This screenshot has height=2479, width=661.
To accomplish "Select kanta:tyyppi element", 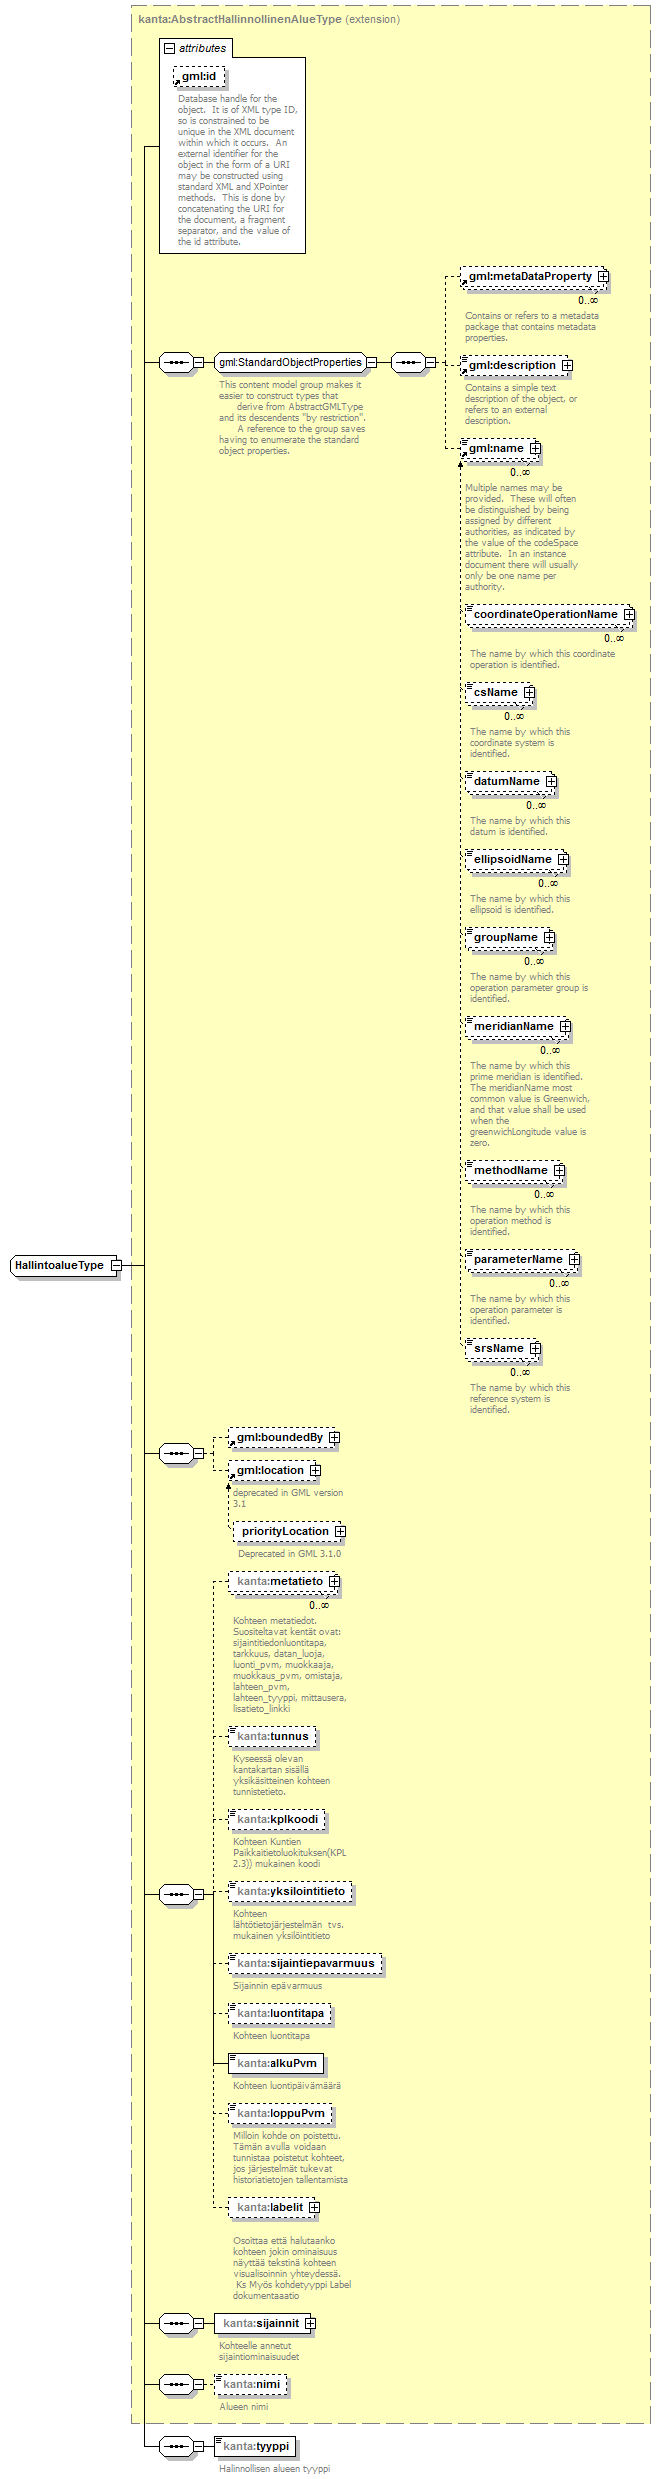I will [x=256, y=2446].
